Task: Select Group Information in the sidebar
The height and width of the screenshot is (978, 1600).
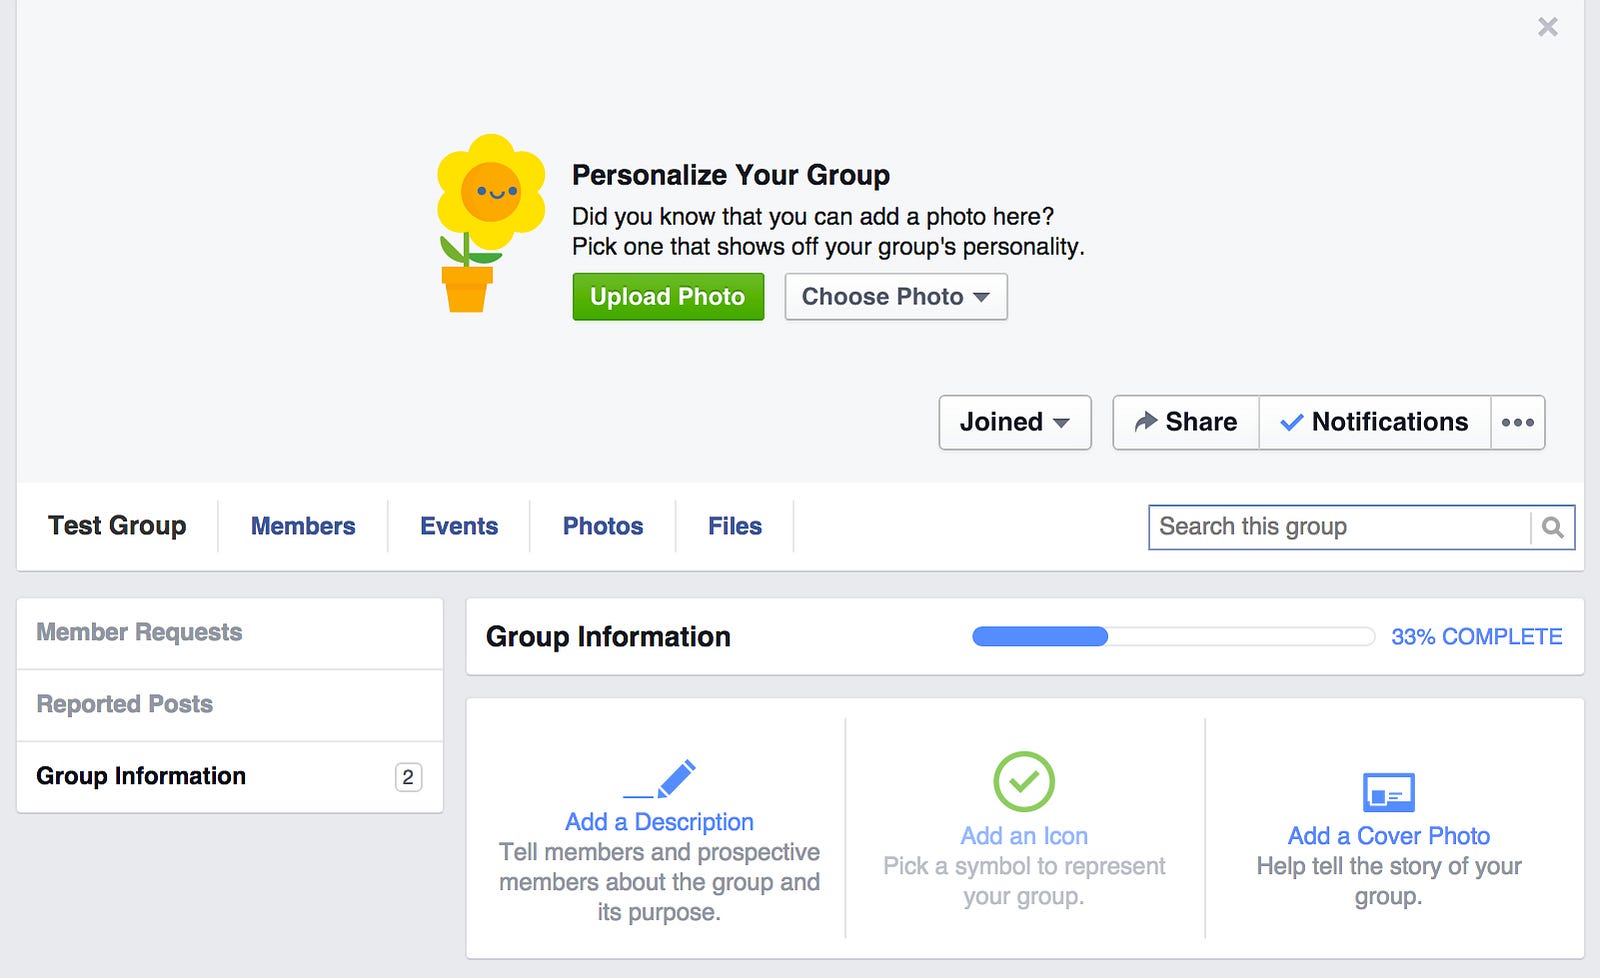Action: [x=230, y=777]
